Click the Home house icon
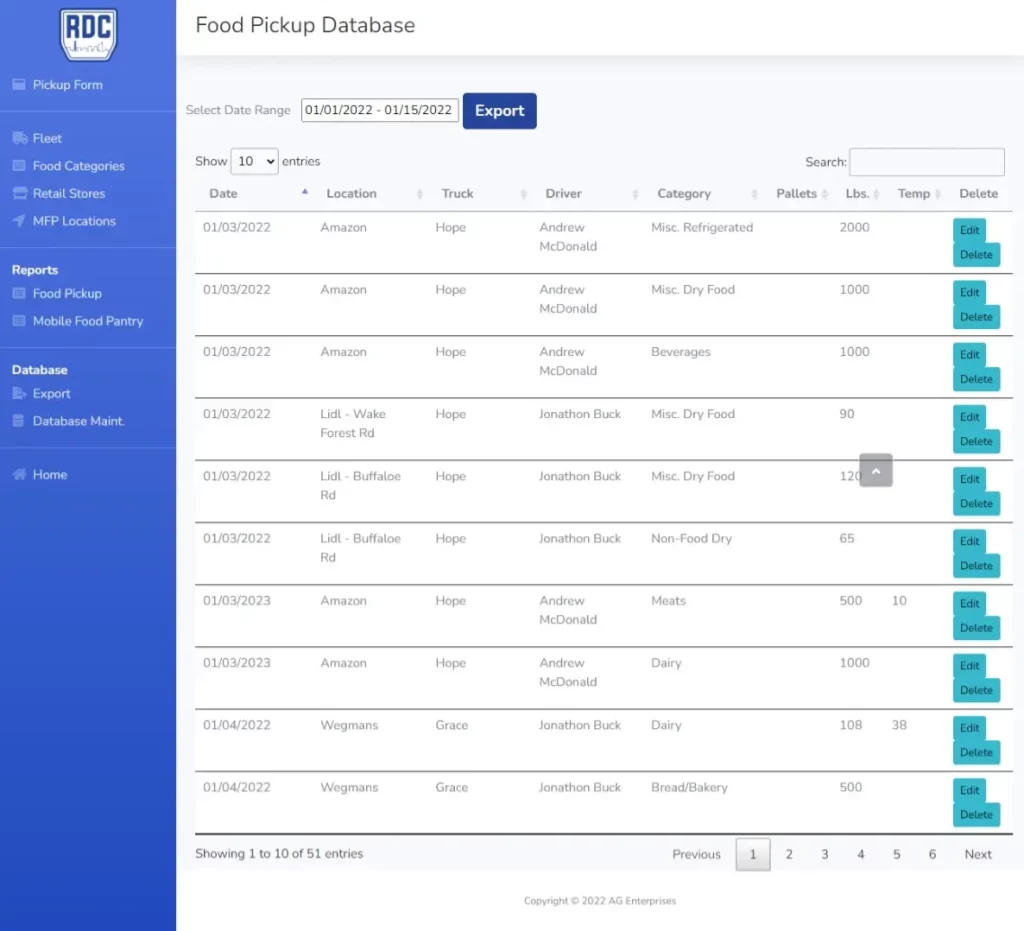Viewport: 1024px width, 931px height. tap(20, 474)
